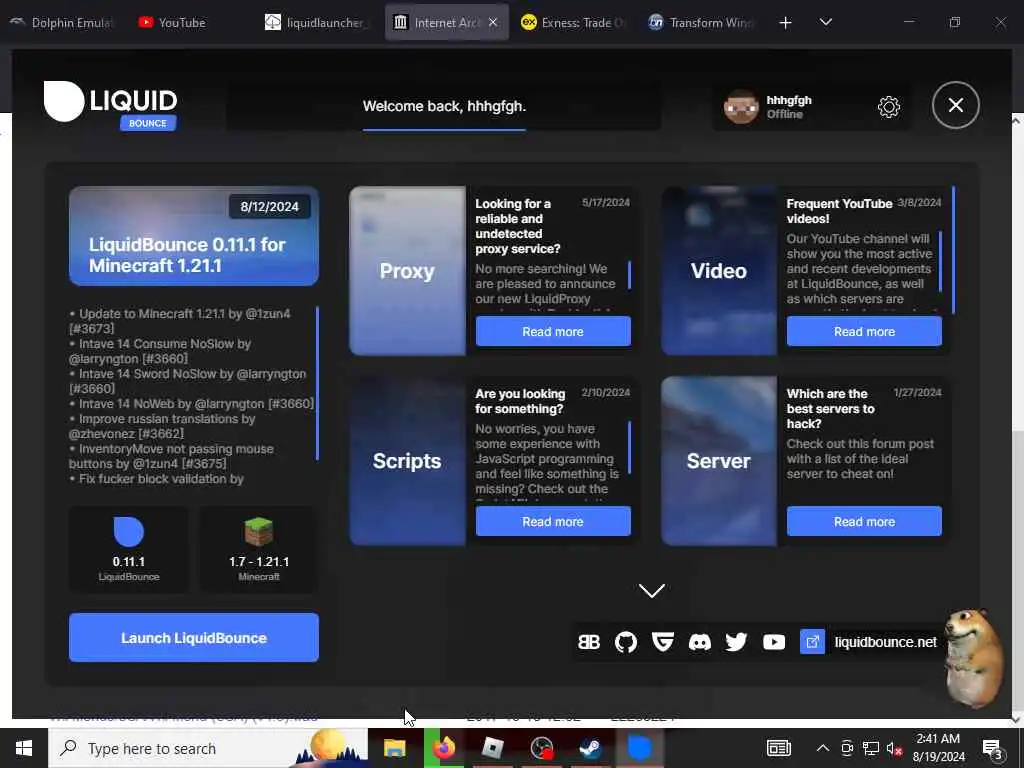
Task: Read more about Scripts
Action: pos(553,521)
